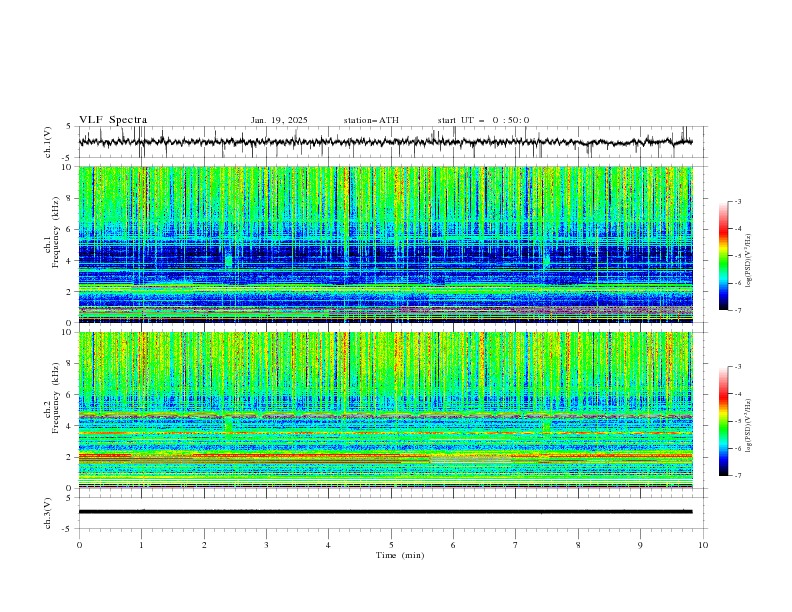Click the ch.1 "Frequency (kHz)" axis label
Image resolution: width=792 pixels, height=612 pixels.
point(55,232)
